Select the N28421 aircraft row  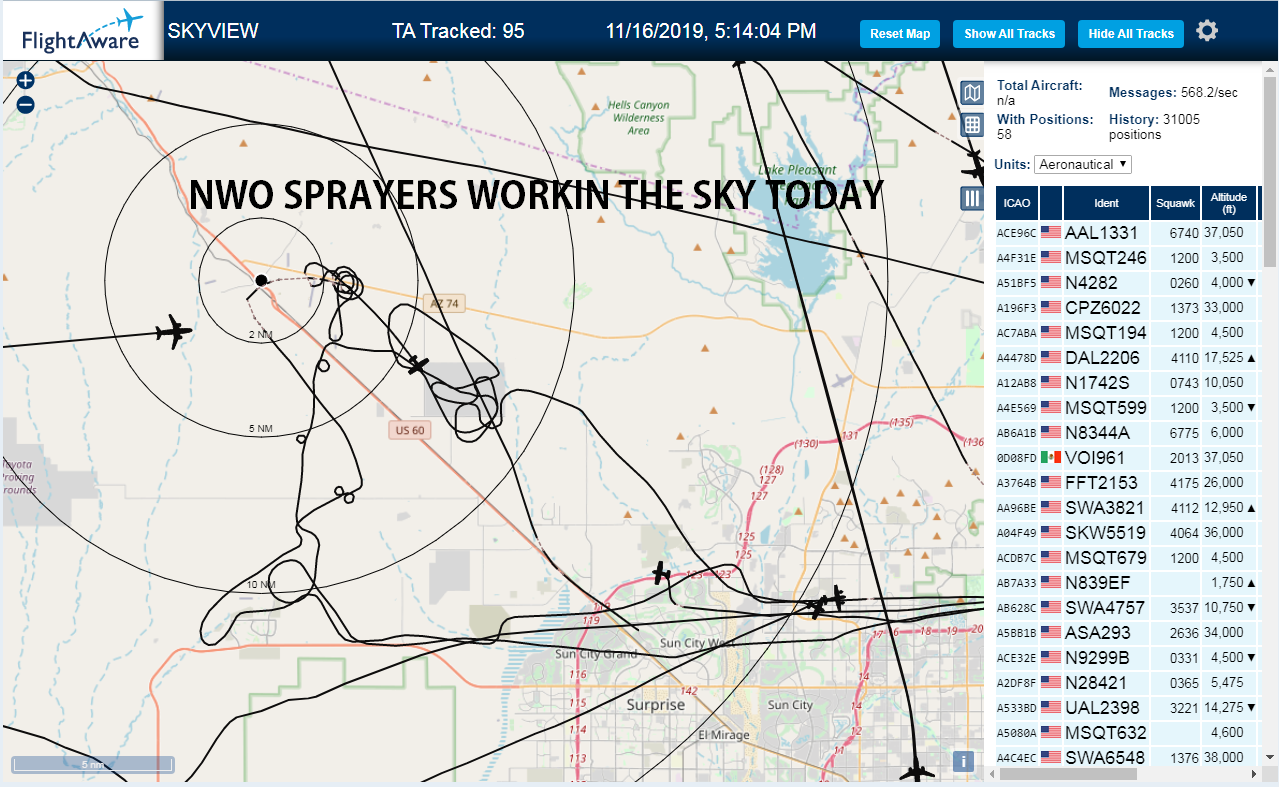point(1127,682)
